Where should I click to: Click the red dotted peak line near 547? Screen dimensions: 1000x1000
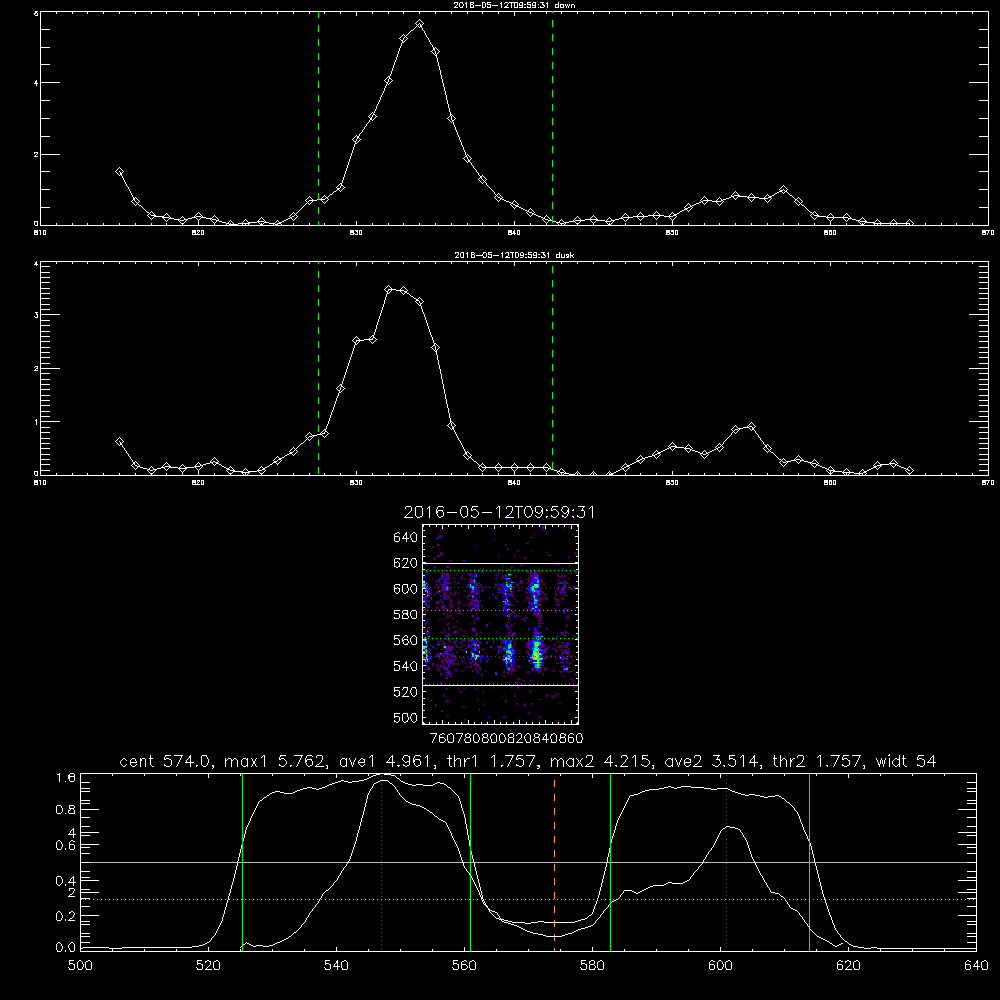(381, 861)
